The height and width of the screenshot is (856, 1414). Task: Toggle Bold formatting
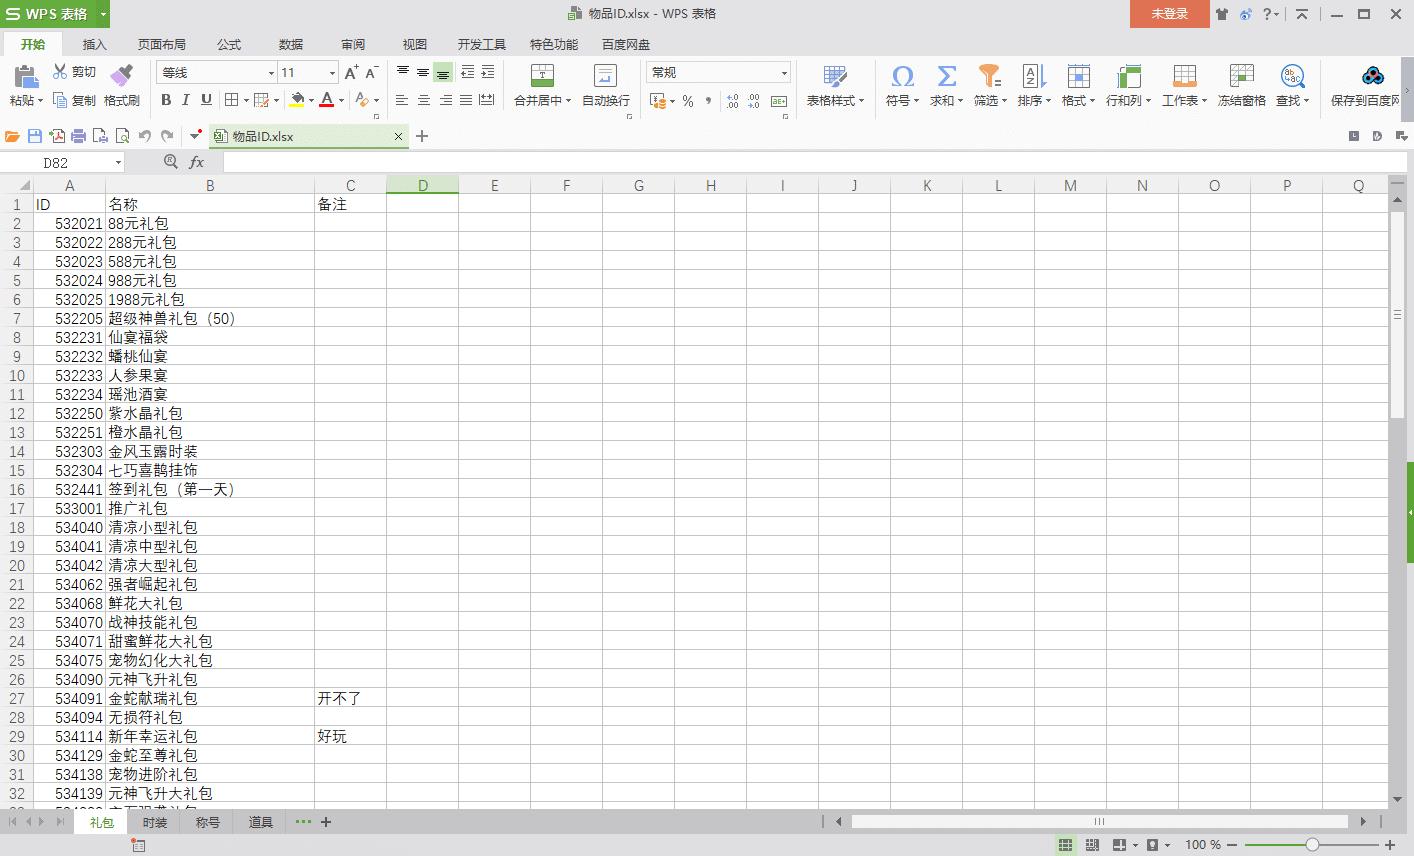[166, 100]
